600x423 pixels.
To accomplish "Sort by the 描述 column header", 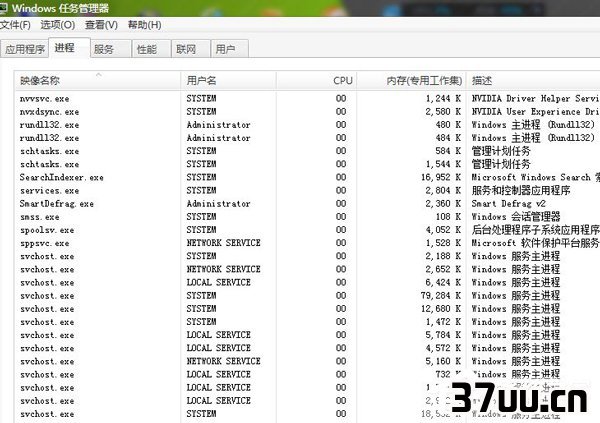I will coord(533,80).
